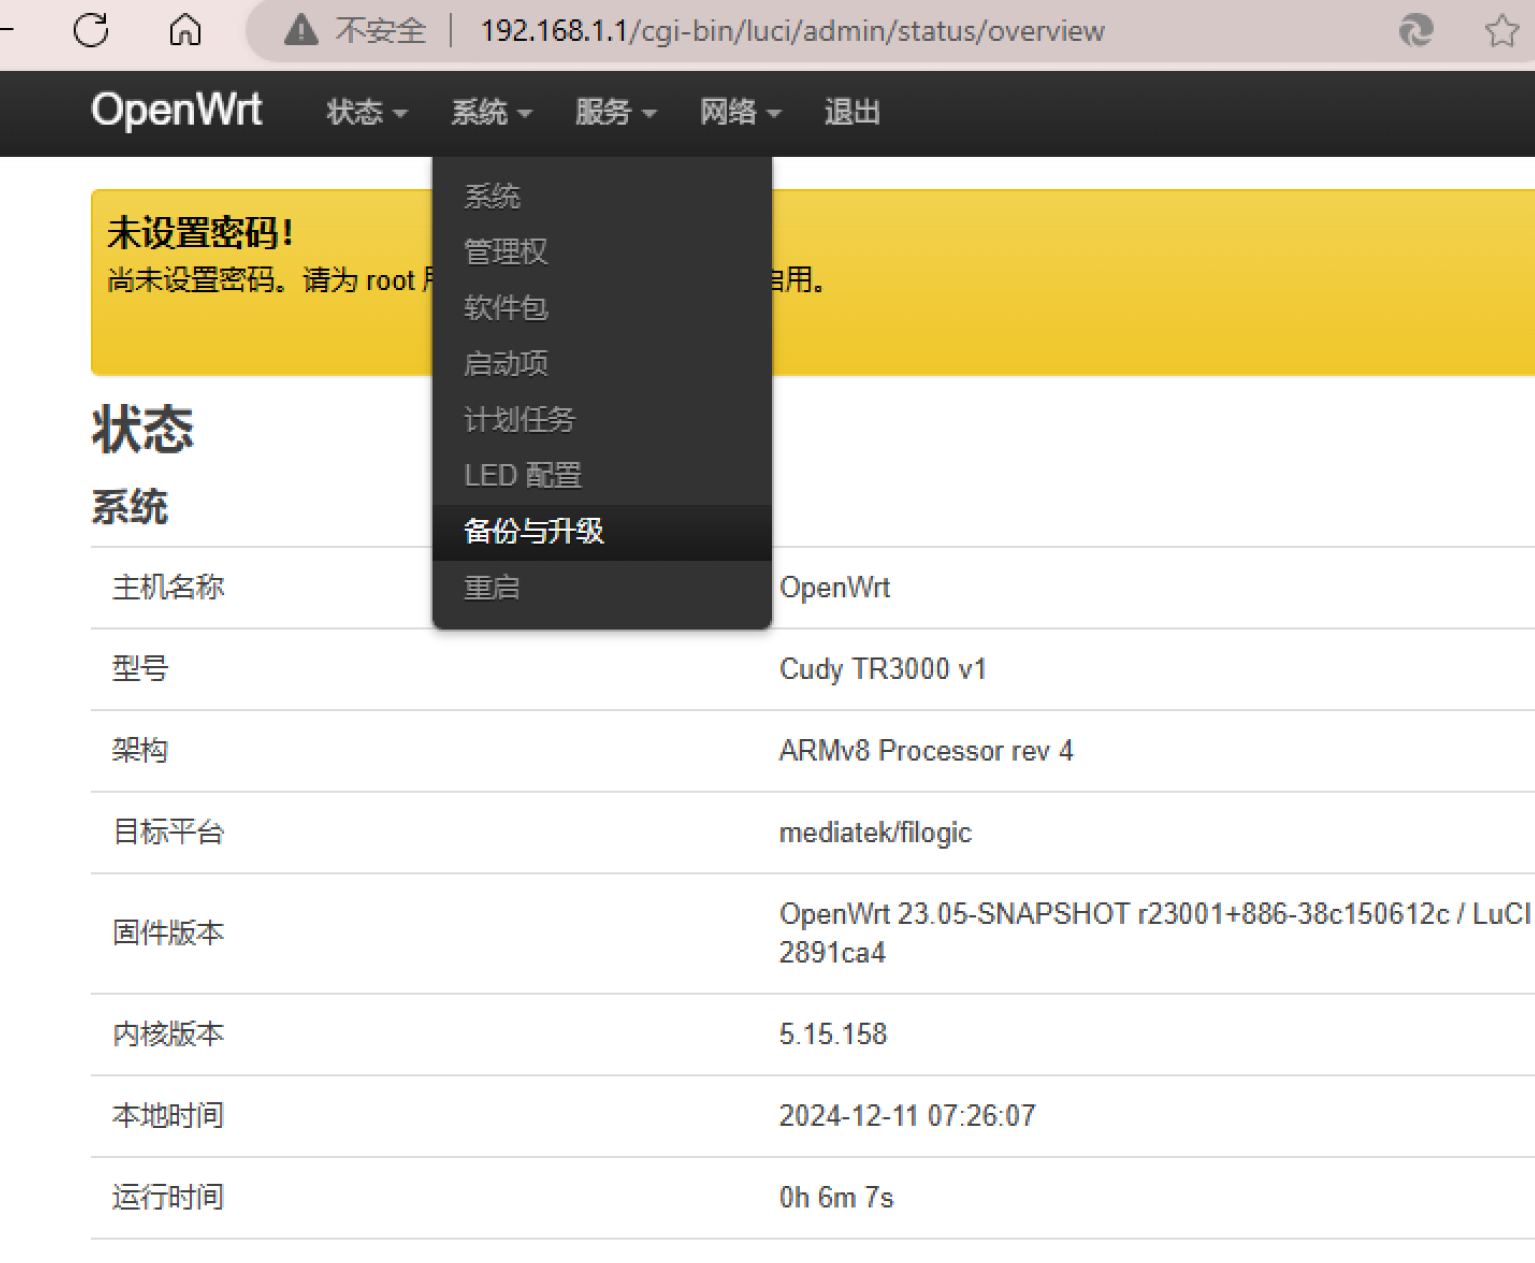The width and height of the screenshot is (1535, 1263).
Task: Click hostname value OpenWrt in table
Action: (x=835, y=587)
